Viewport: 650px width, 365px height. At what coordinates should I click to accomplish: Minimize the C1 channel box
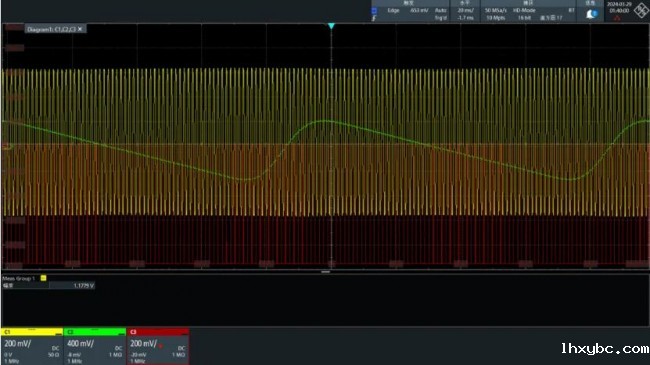click(58, 334)
